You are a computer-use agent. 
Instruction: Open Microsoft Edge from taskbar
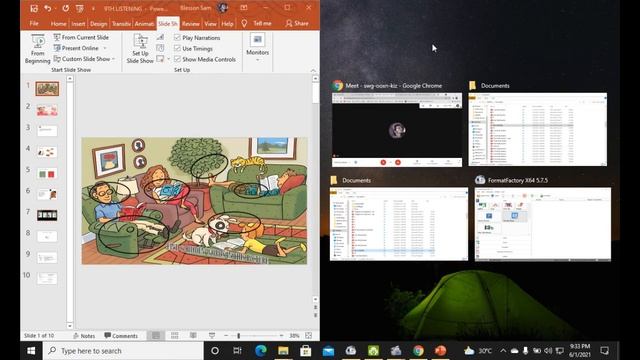pyautogui.click(x=261, y=351)
